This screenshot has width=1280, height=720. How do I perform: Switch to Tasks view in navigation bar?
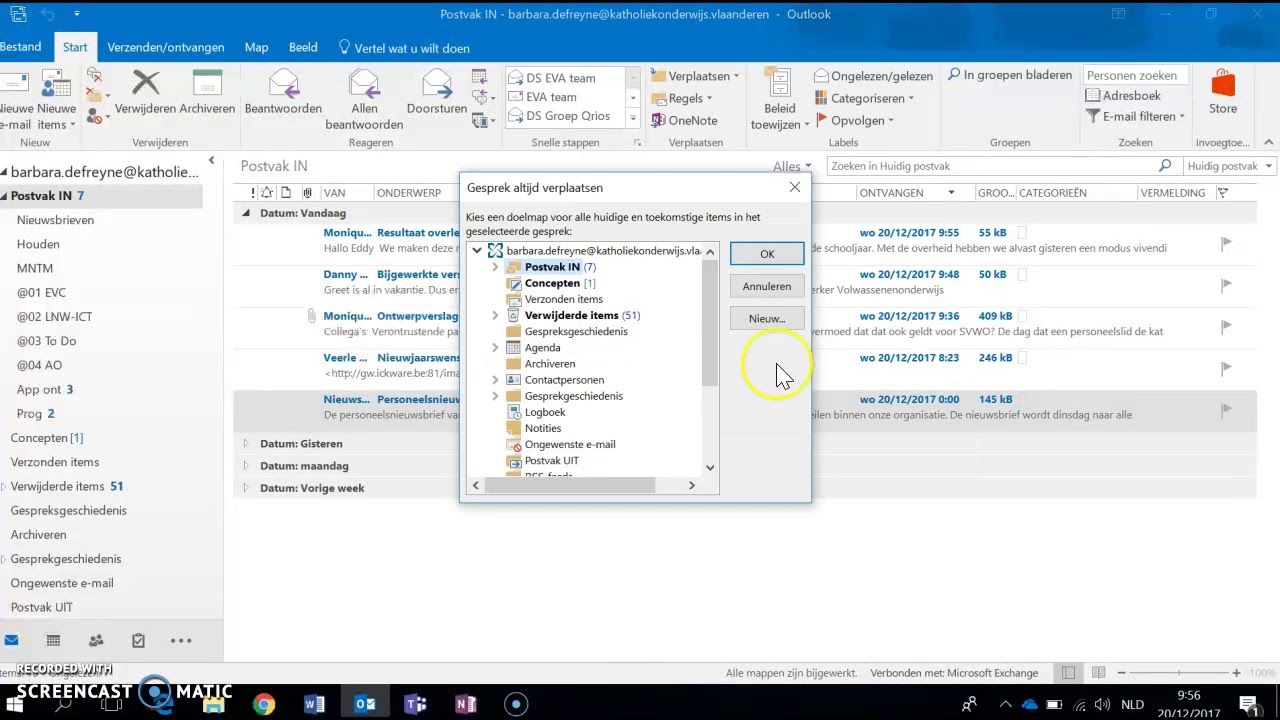click(x=138, y=641)
